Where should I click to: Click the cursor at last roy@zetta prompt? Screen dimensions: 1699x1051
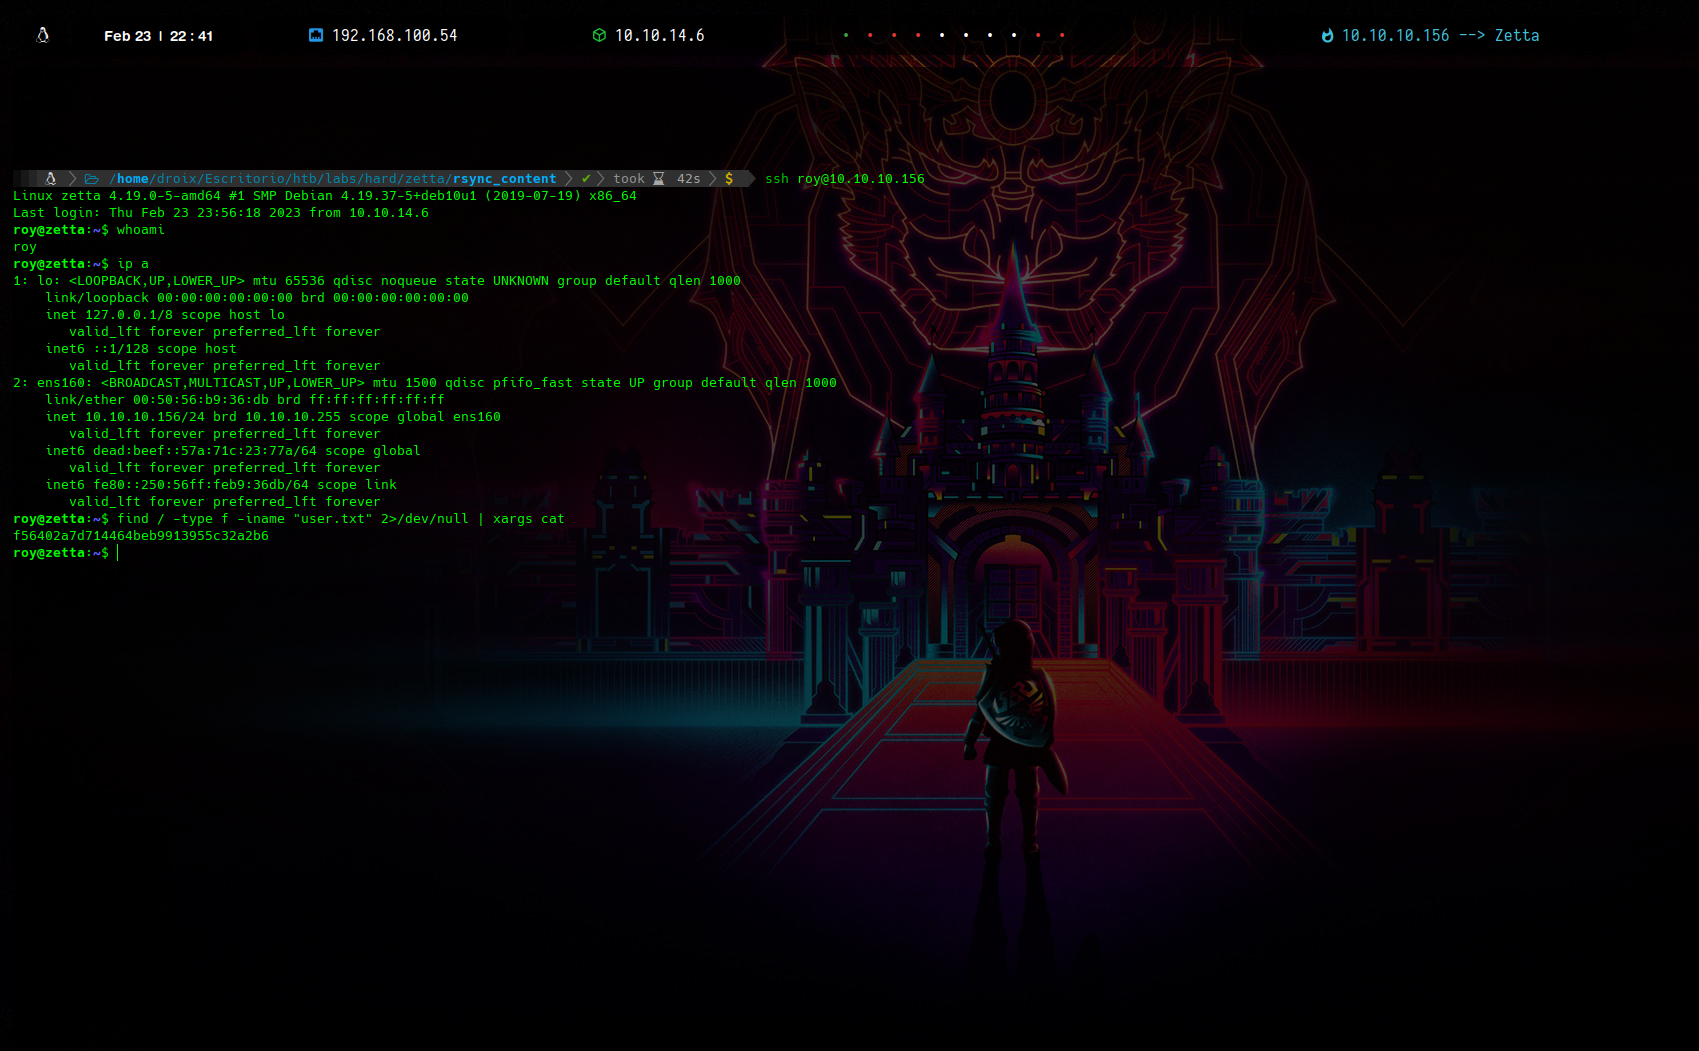coord(117,553)
